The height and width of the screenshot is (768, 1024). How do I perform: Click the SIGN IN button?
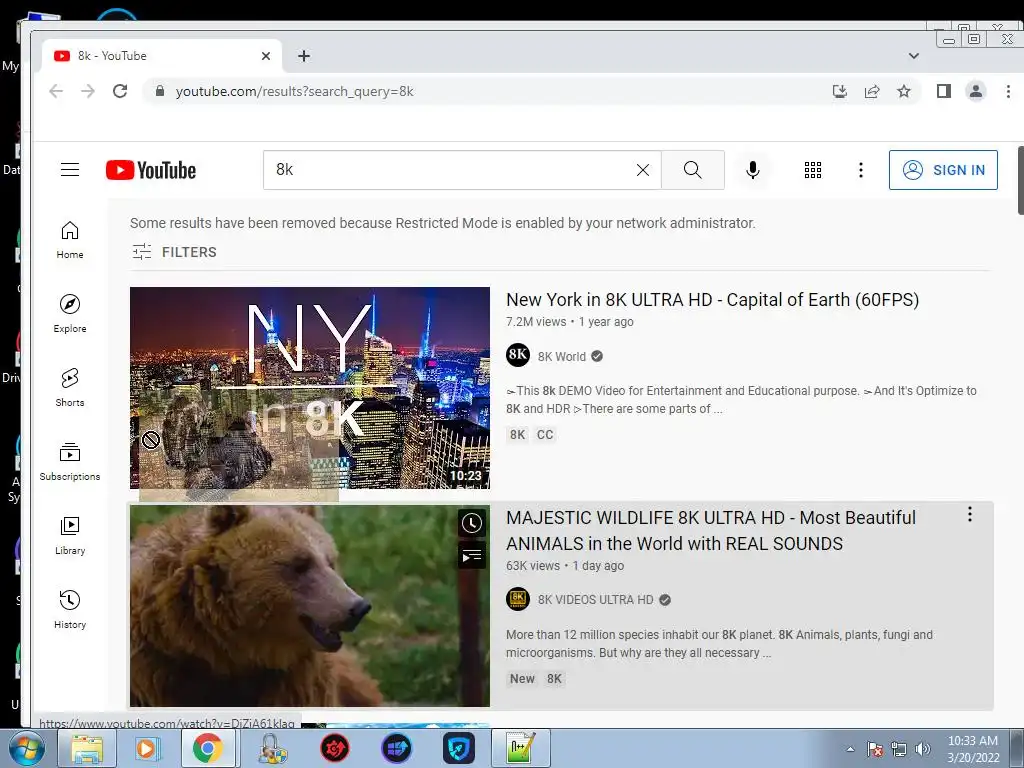coord(943,170)
